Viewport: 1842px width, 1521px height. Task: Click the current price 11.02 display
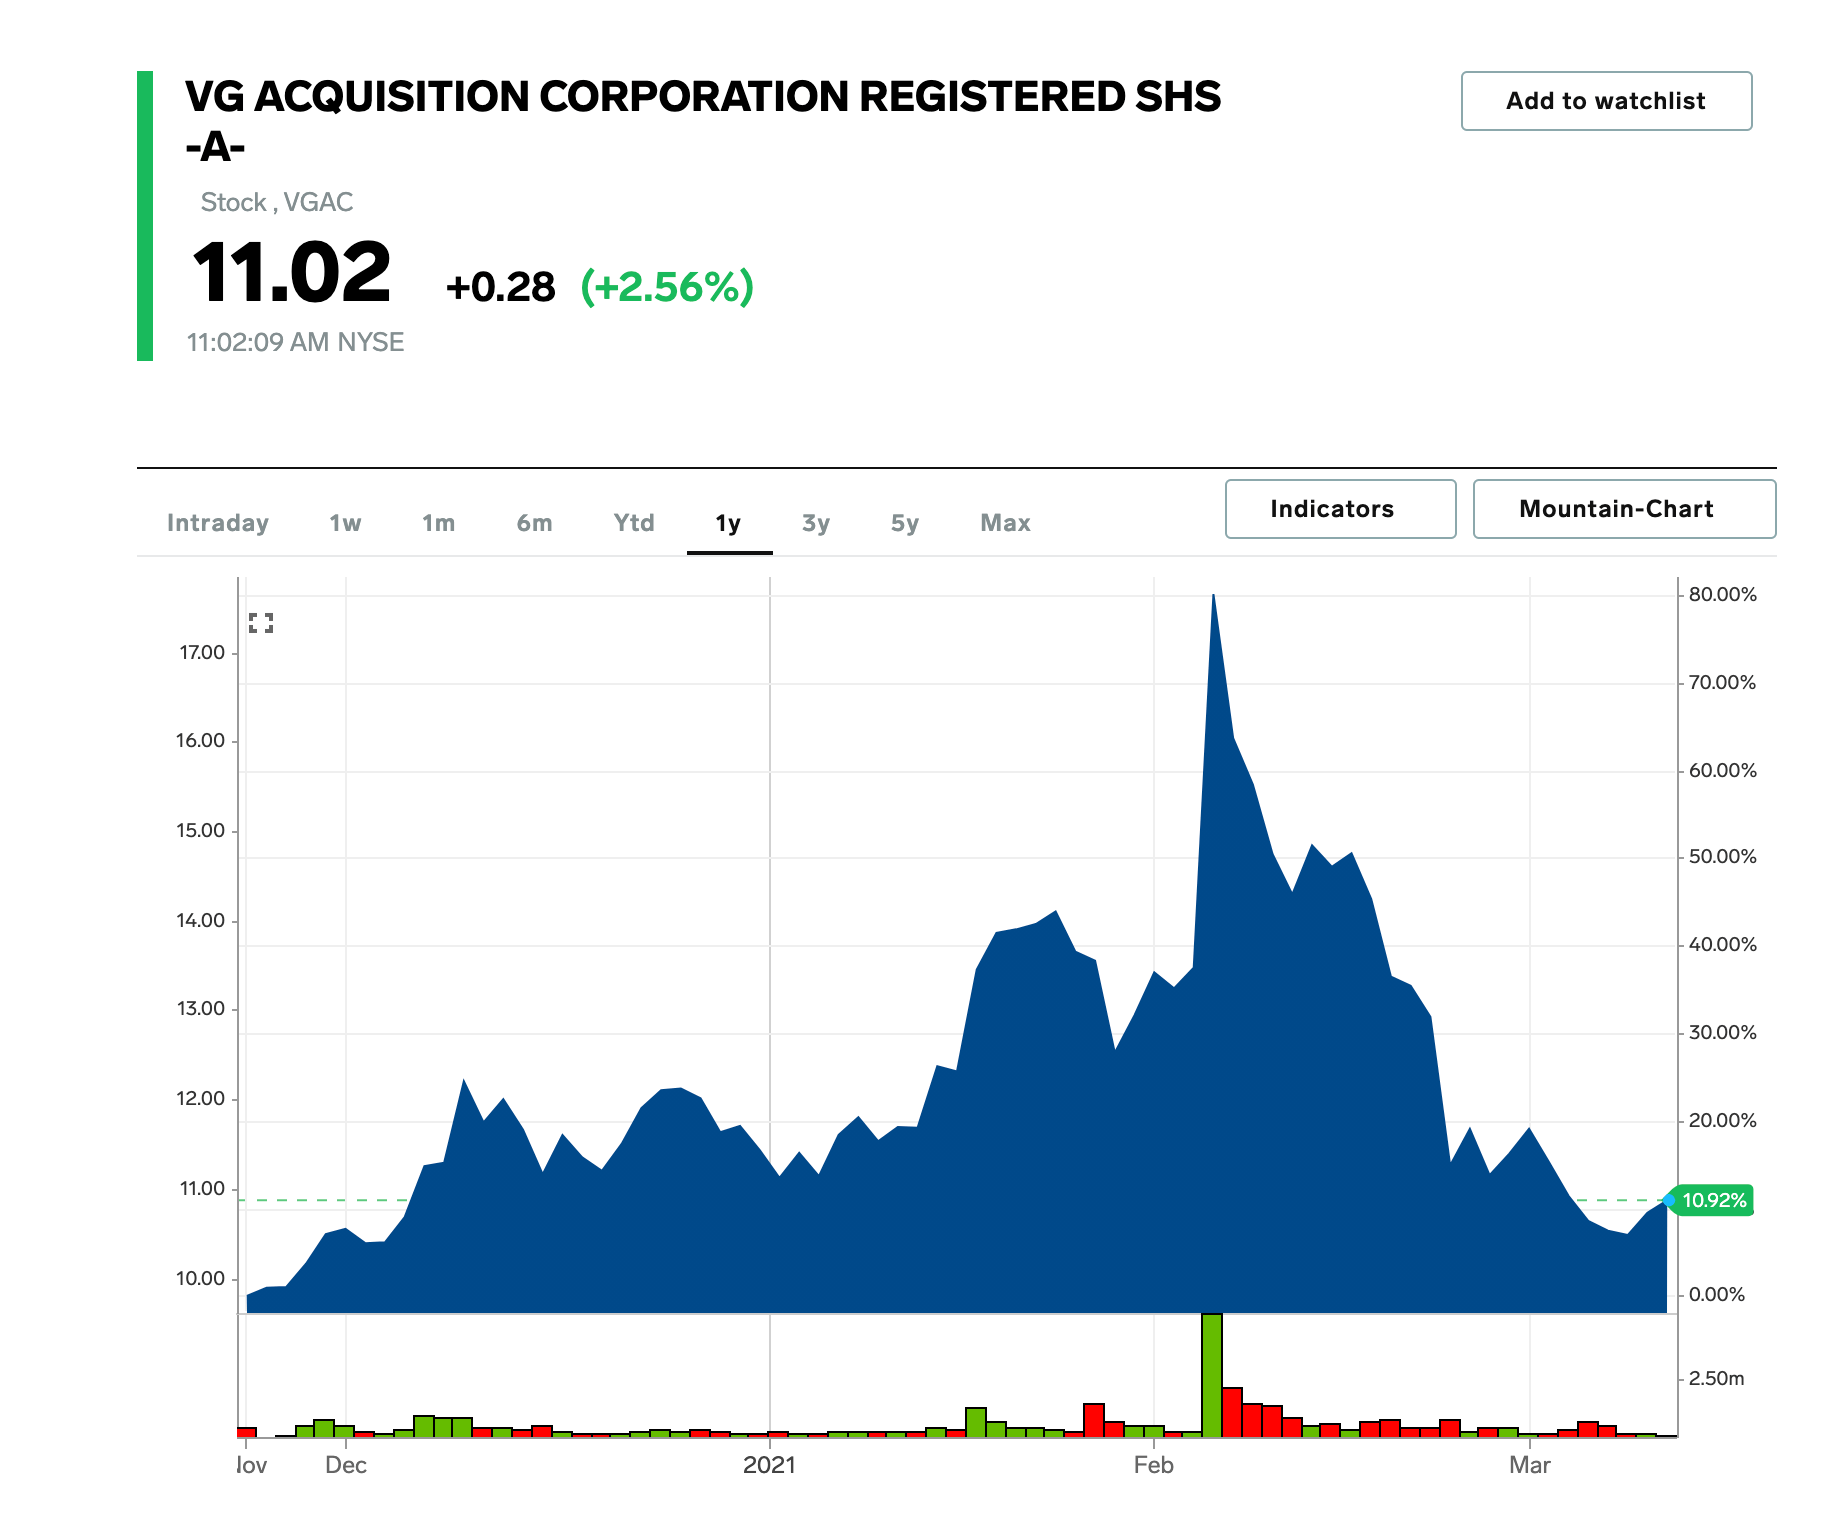288,281
